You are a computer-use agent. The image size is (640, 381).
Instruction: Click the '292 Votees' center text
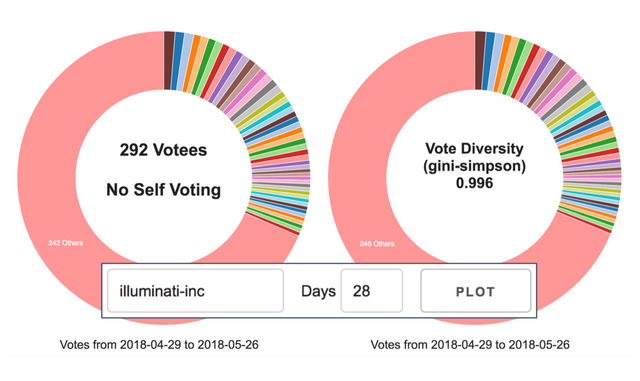click(x=163, y=150)
